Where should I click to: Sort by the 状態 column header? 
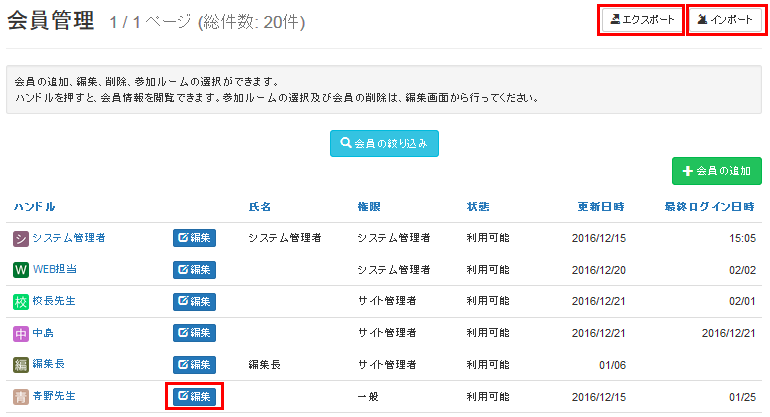[478, 207]
